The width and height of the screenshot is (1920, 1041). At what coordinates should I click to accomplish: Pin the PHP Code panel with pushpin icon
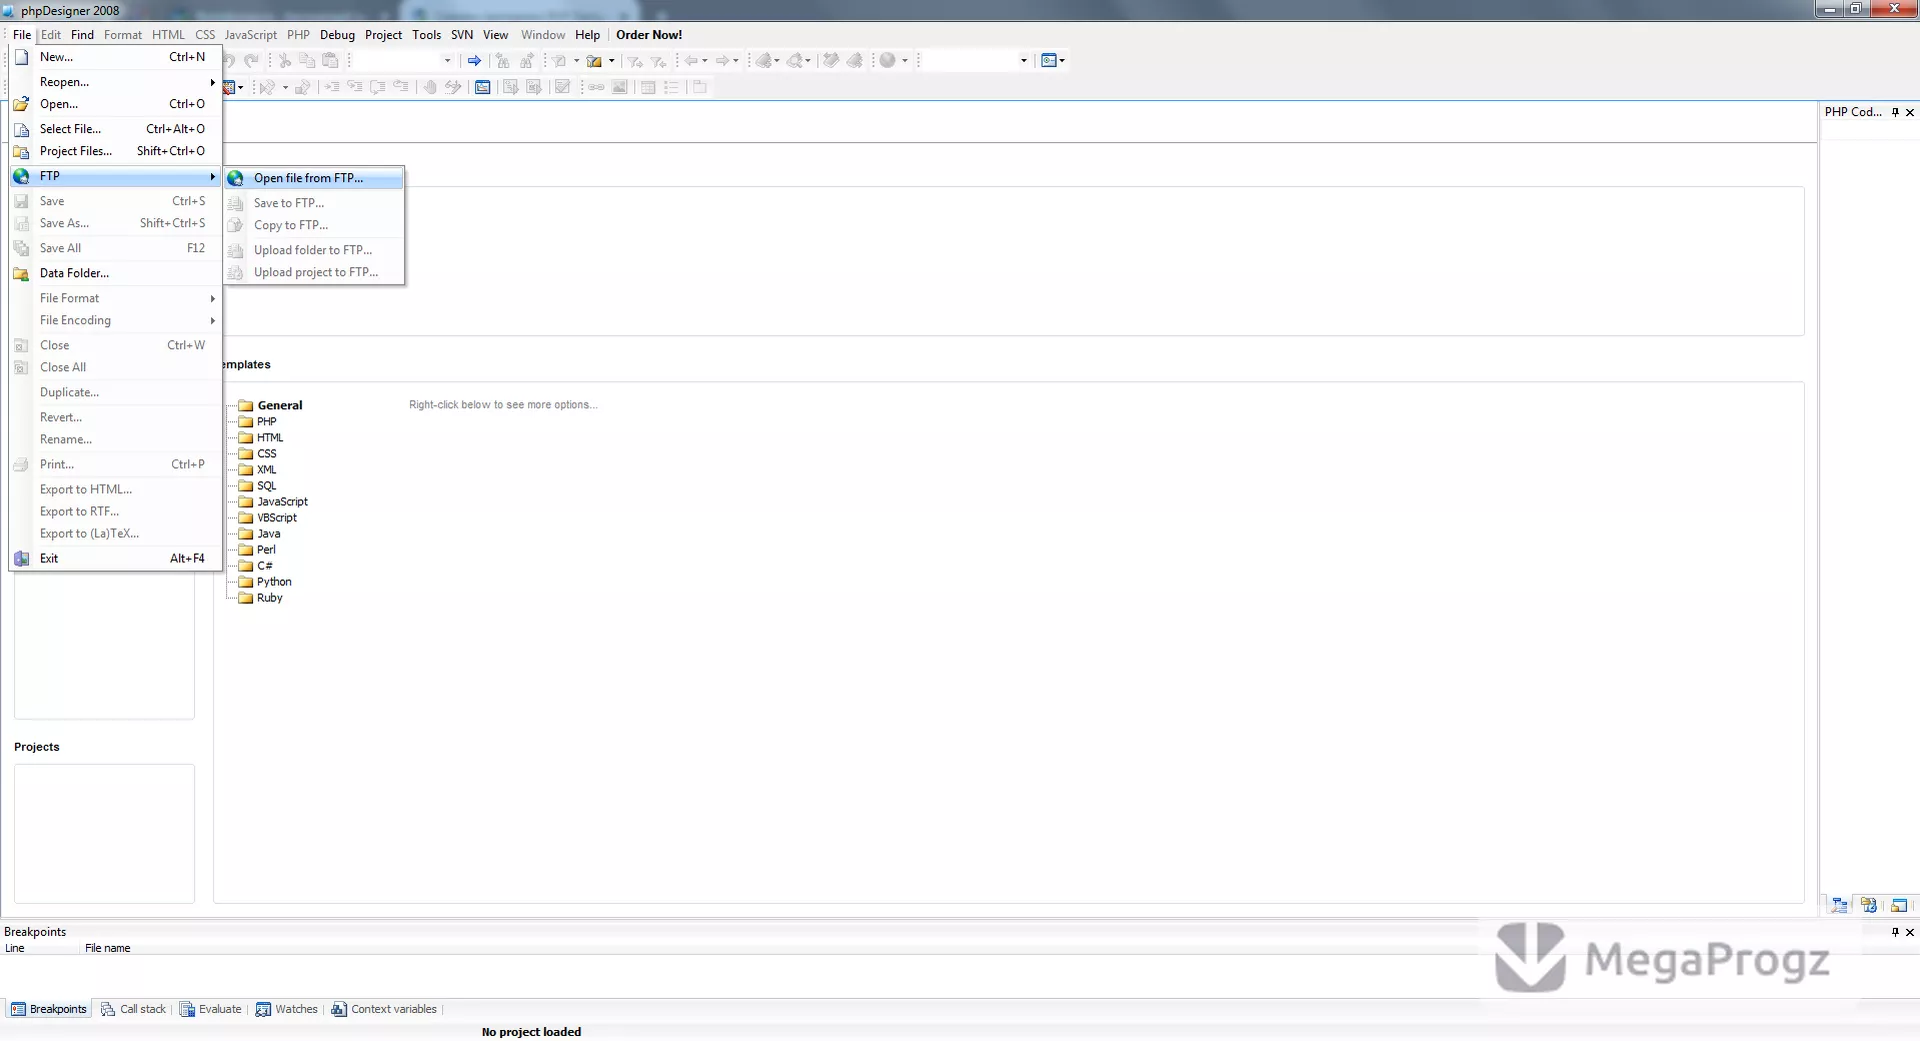(1895, 112)
